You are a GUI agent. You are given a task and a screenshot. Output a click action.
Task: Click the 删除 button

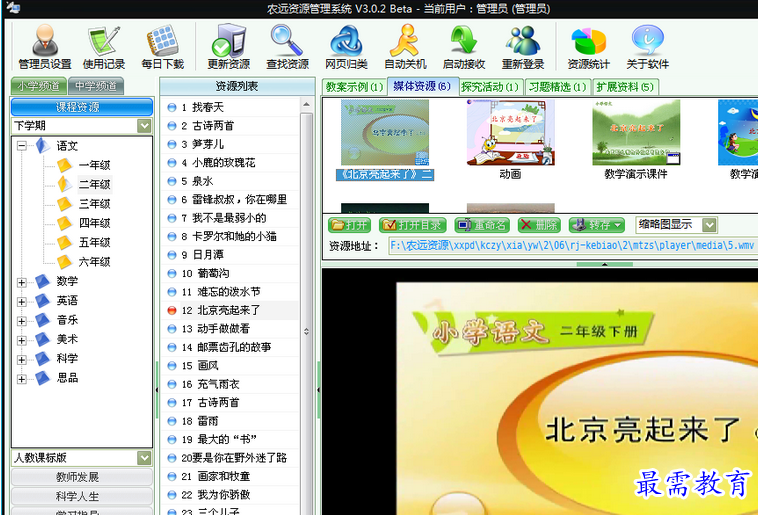tap(539, 225)
